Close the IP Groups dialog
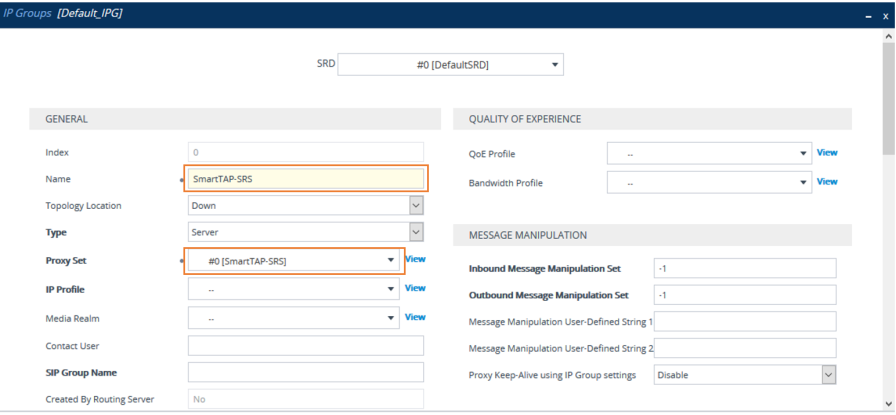The height and width of the screenshot is (415, 896). [885, 17]
